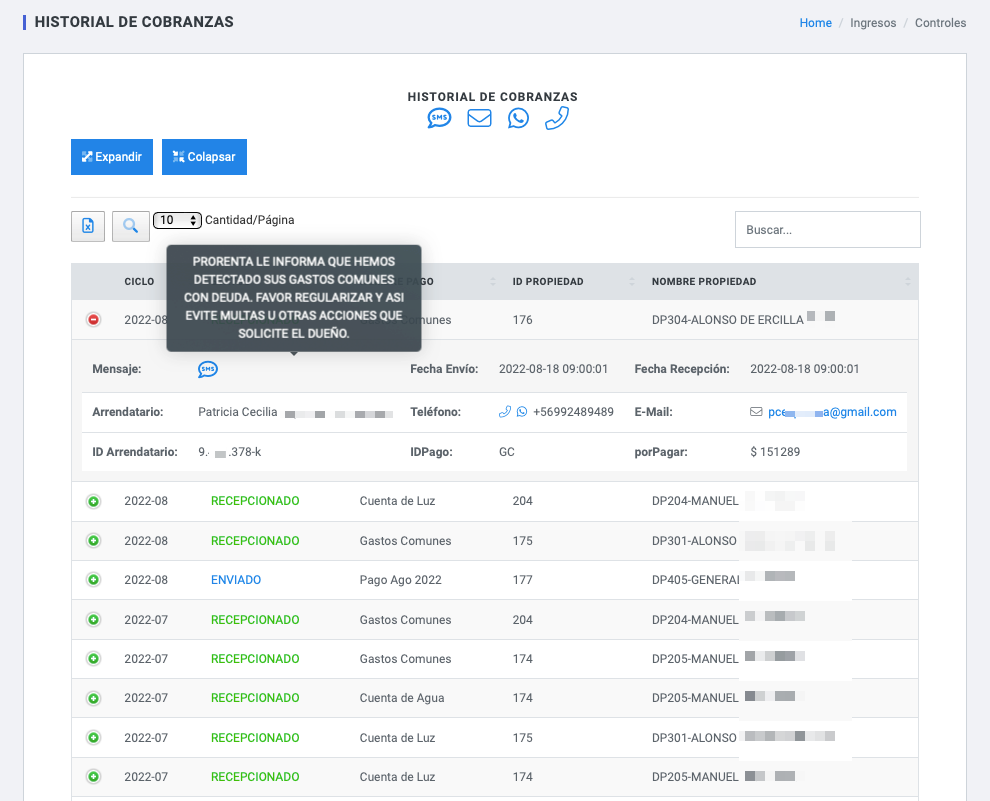The width and height of the screenshot is (990, 801).
Task: Click the $ 151289 porPagar value
Action: [775, 452]
